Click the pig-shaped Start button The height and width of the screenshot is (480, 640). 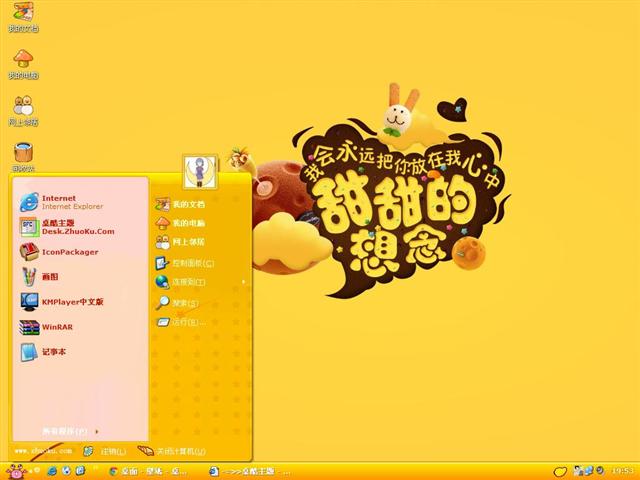pyautogui.click(x=16, y=471)
